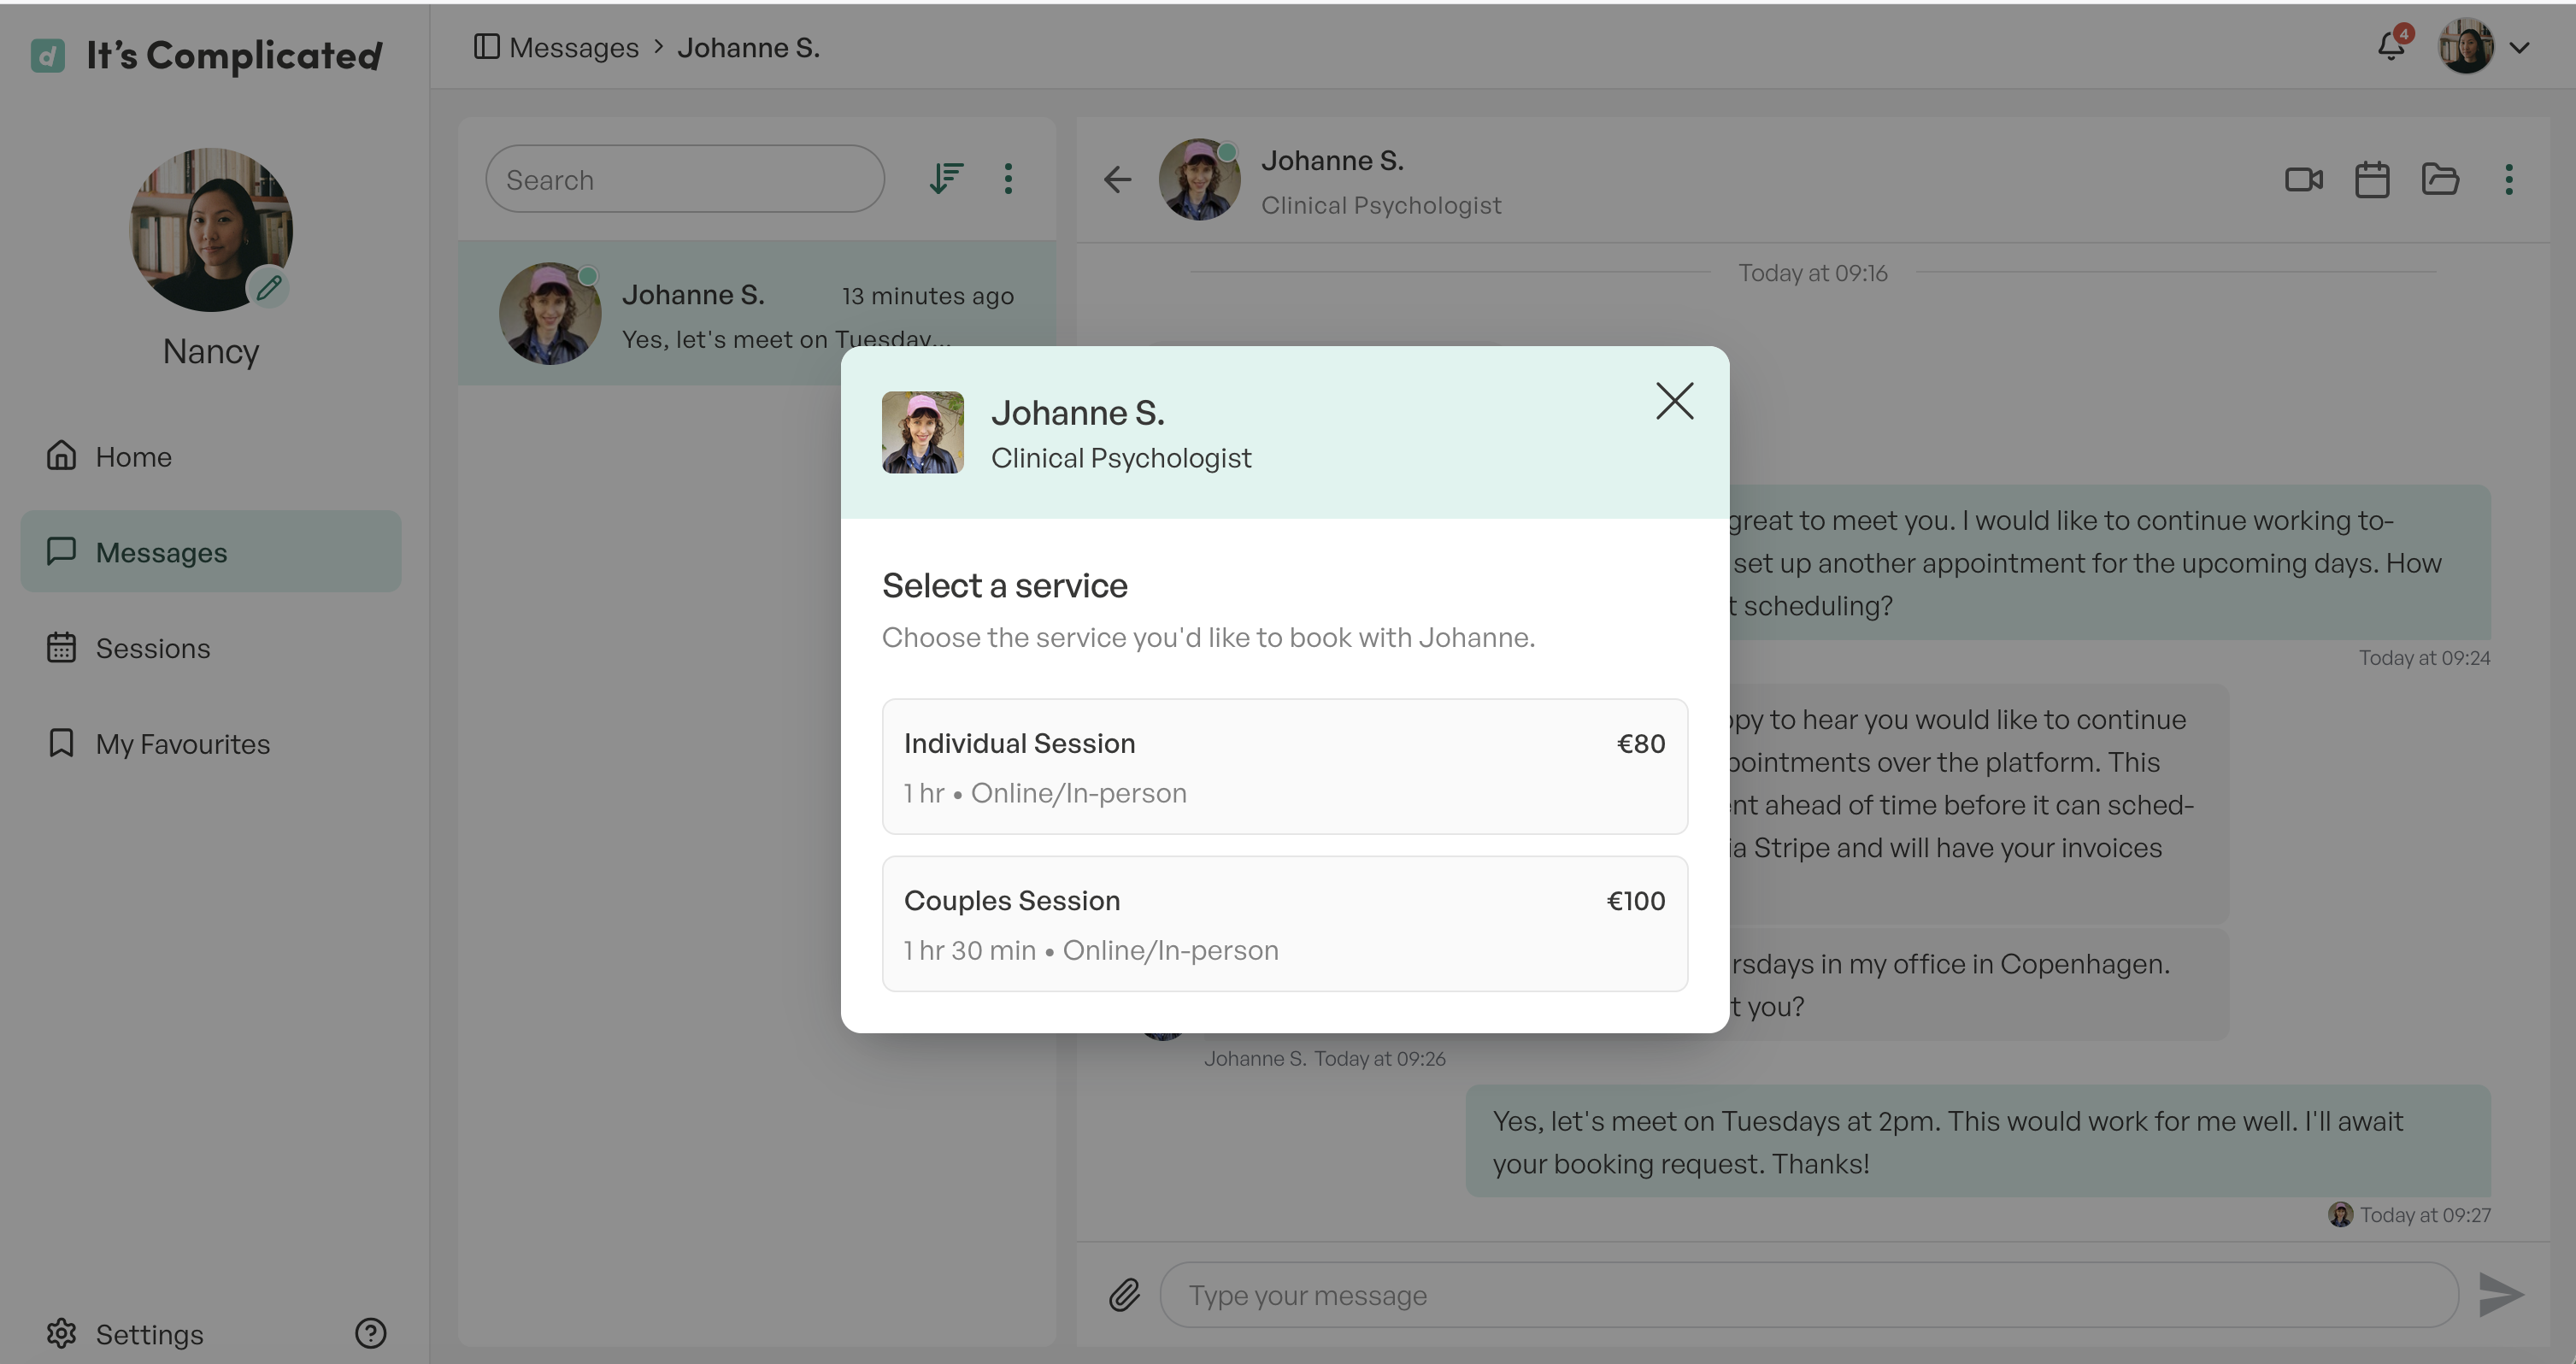The width and height of the screenshot is (2576, 1364).
Task: Open Home in the sidebar
Action: tap(210, 456)
